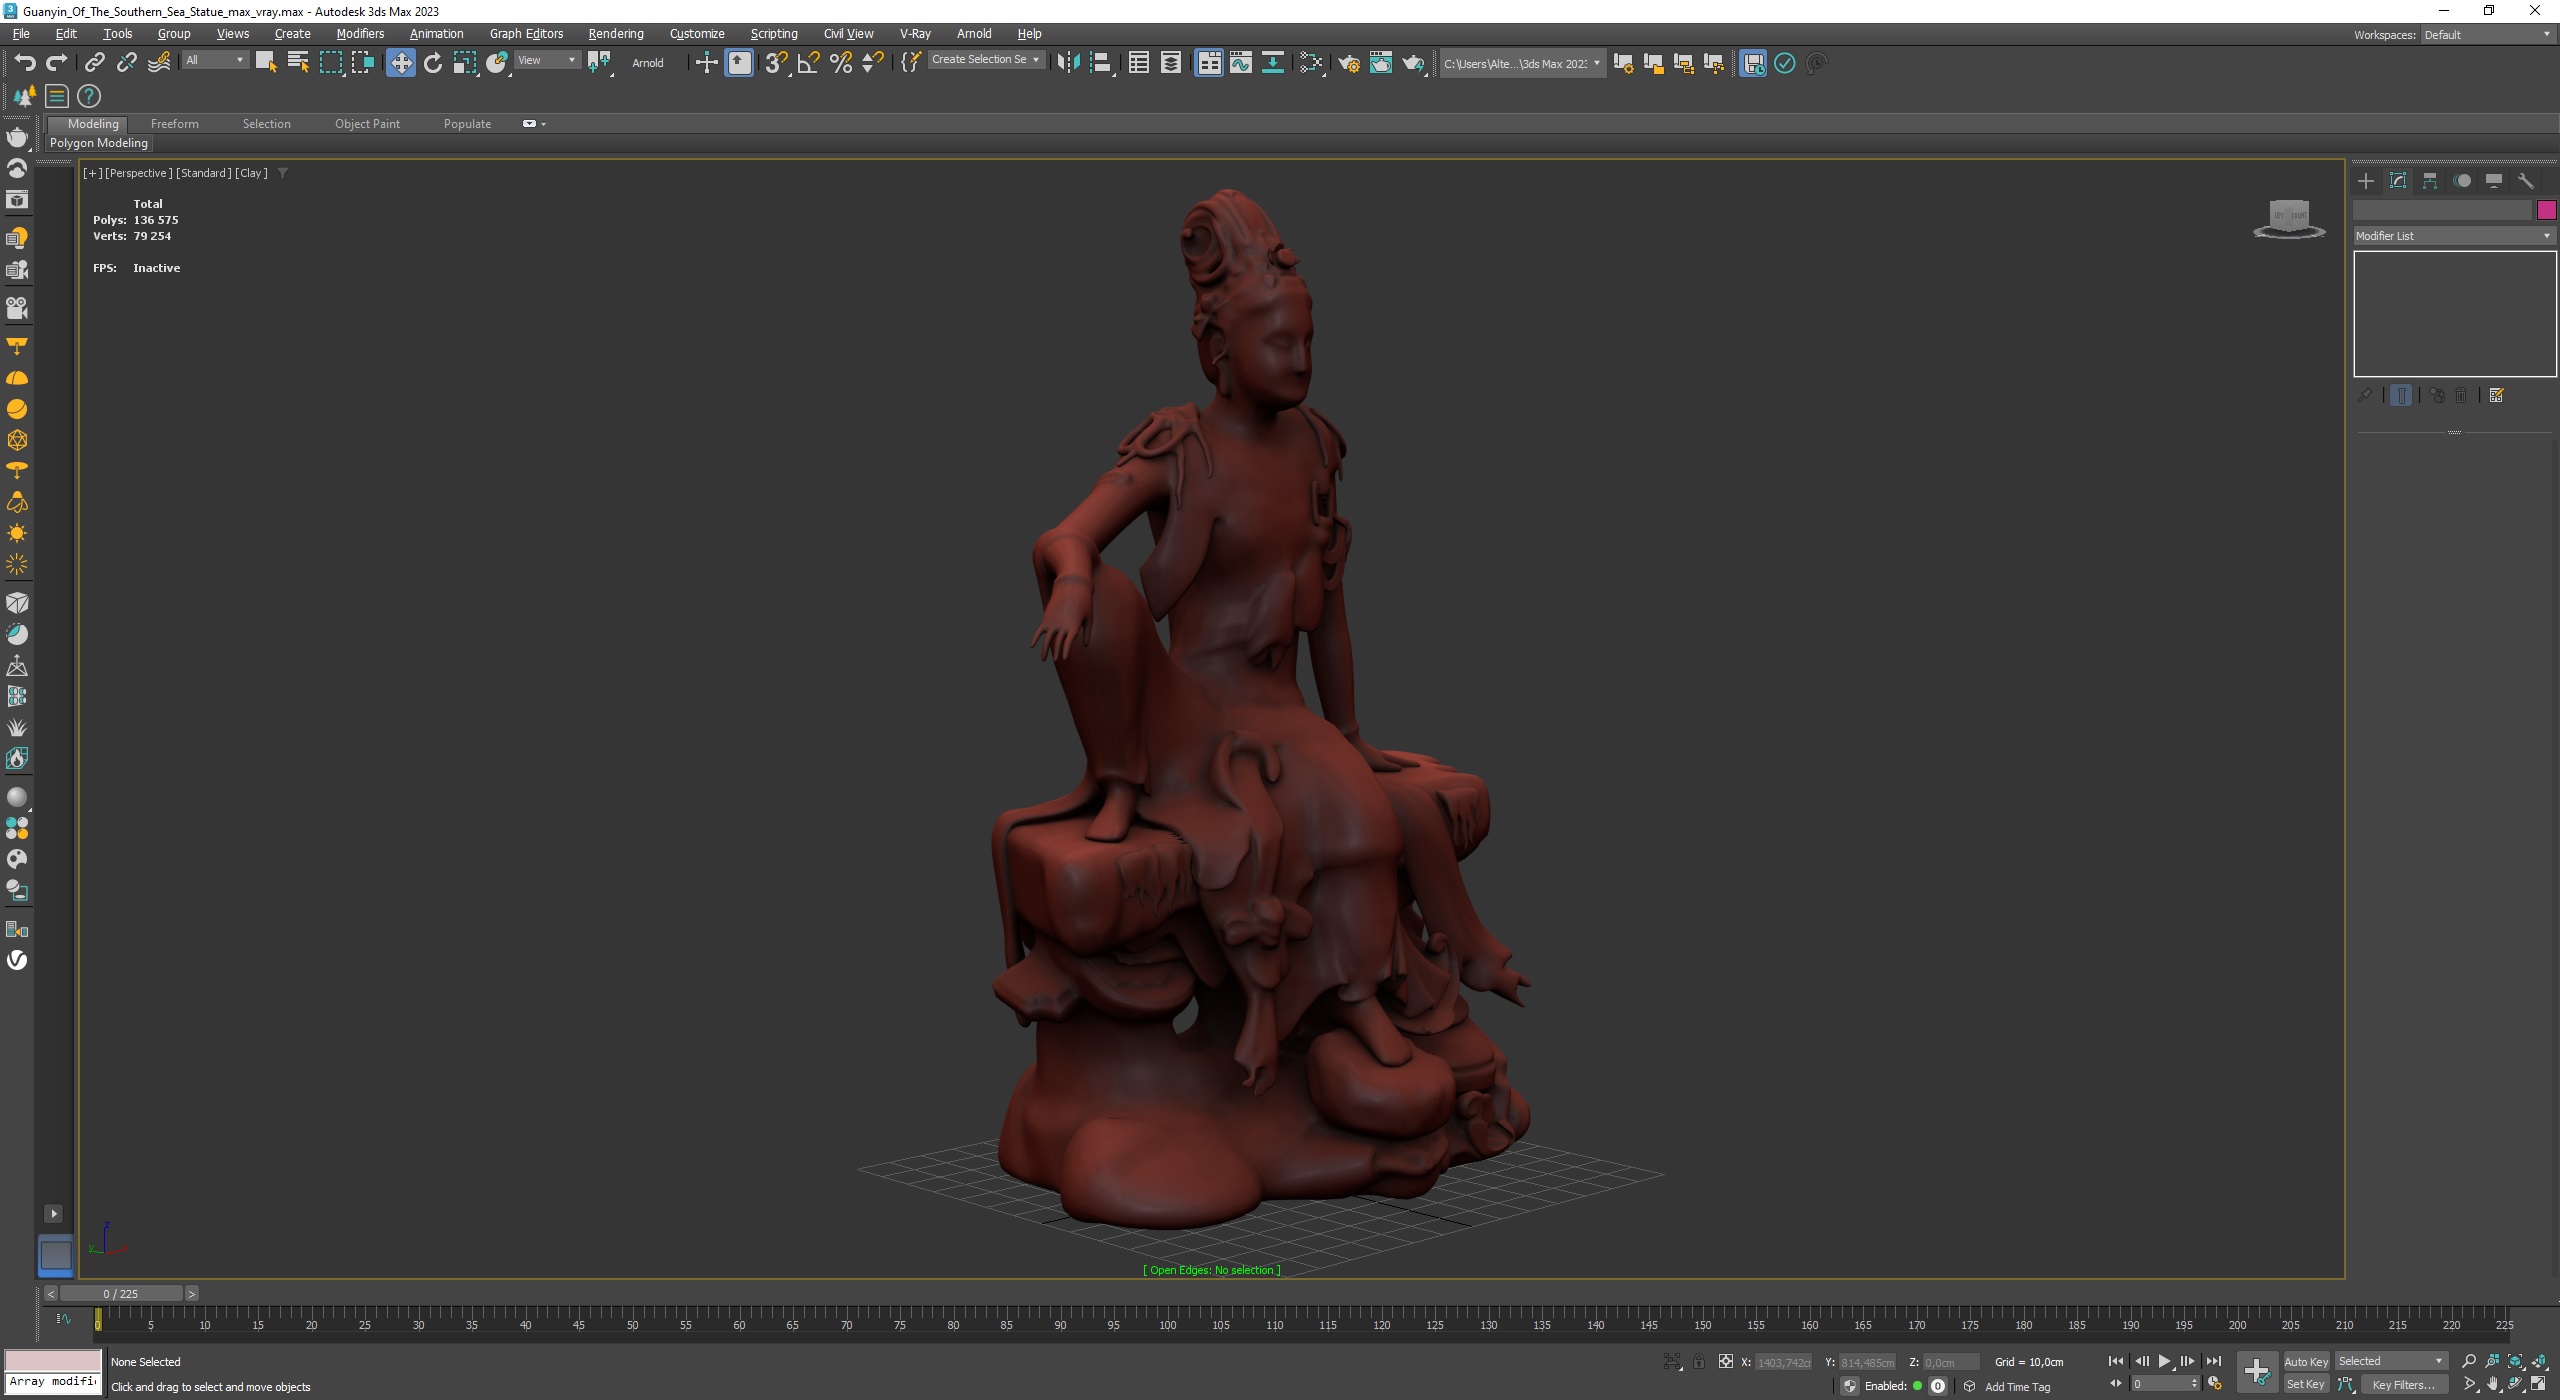Click the pink MAXScript mini listener box
This screenshot has width=2560, height=1400.
click(x=53, y=1360)
